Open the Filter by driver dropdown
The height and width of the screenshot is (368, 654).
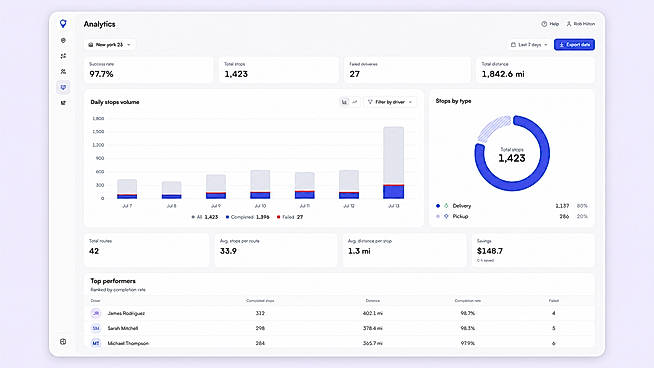(x=390, y=102)
